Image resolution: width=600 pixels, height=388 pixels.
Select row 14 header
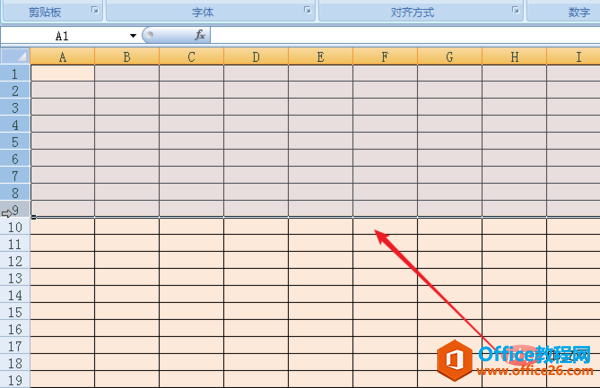pyautogui.click(x=15, y=295)
